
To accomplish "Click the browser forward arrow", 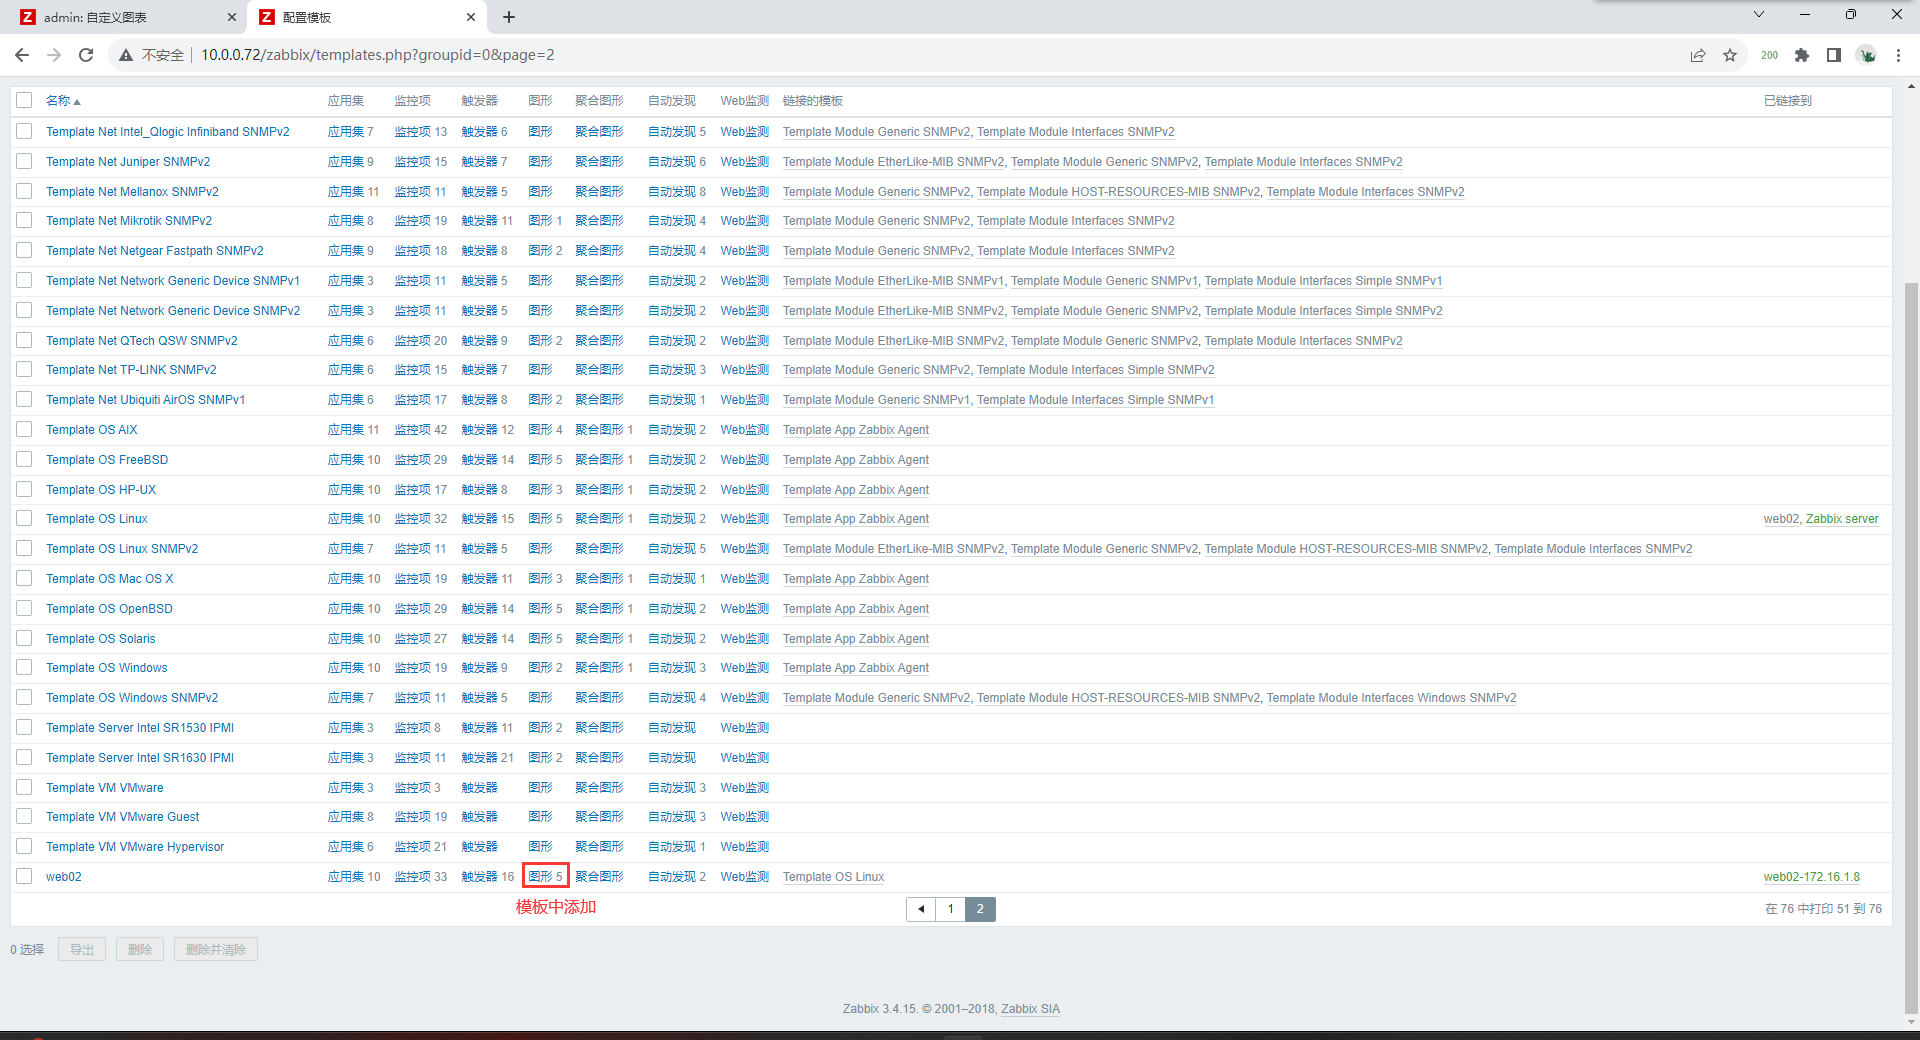I will click(54, 55).
